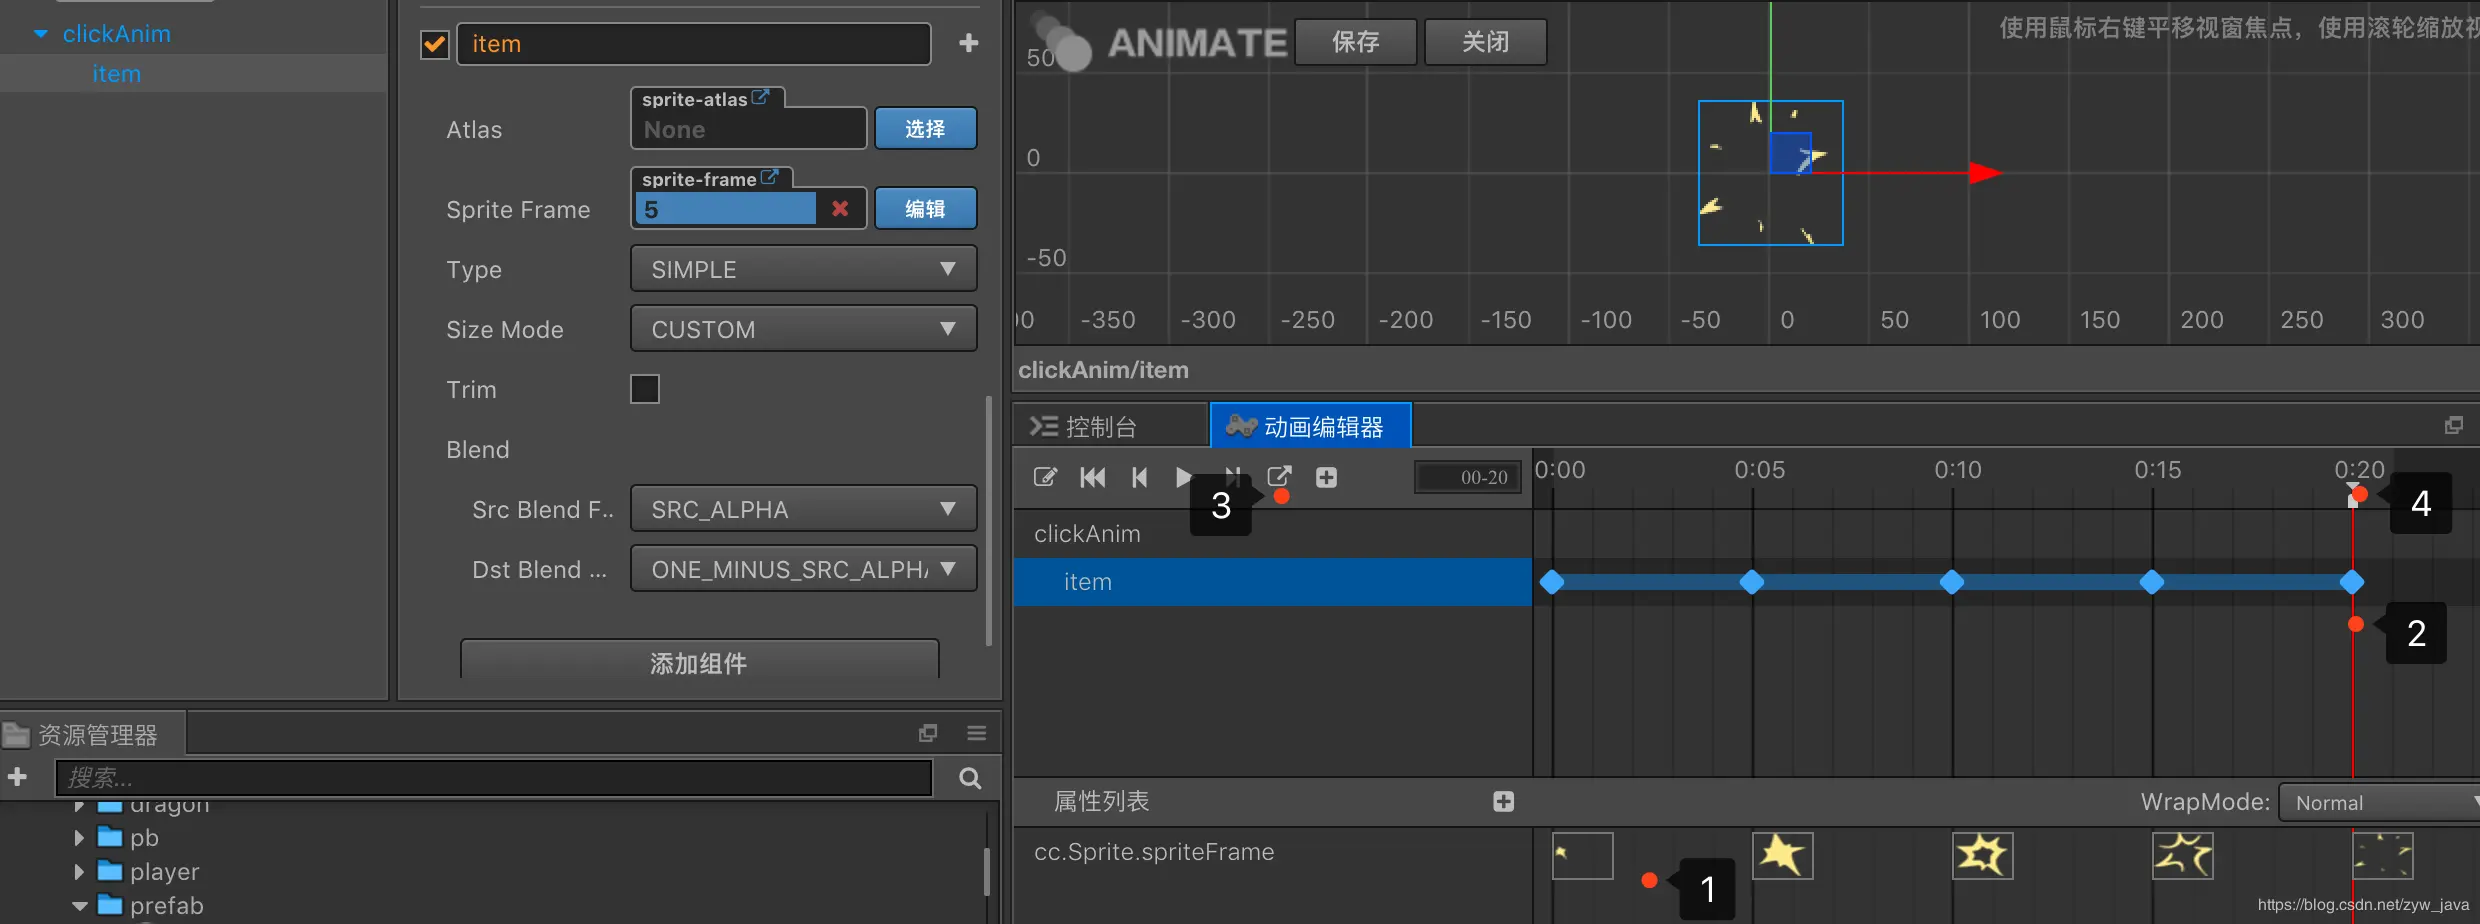Select the item node in the hierarchy tree
Viewport: 2480px width, 924px height.
(117, 74)
